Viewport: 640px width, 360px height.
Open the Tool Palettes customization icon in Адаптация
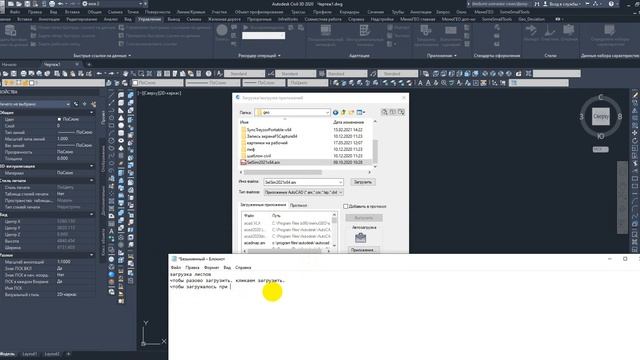pyautogui.click(x=364, y=30)
